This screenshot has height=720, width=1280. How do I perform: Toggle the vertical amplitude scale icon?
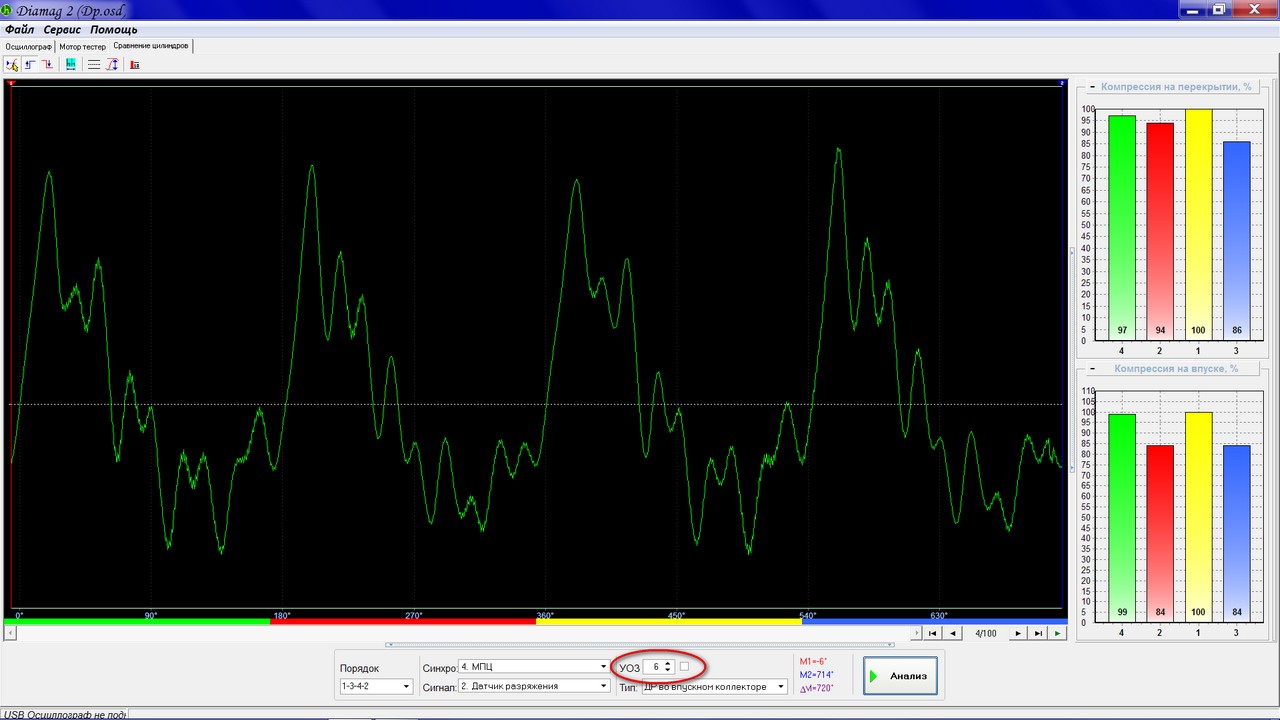[112, 64]
